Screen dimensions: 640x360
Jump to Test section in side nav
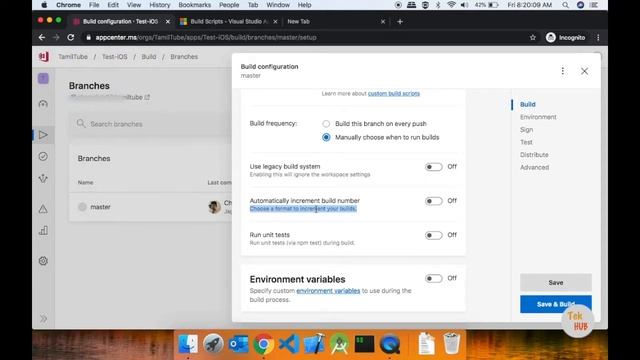(x=526, y=142)
